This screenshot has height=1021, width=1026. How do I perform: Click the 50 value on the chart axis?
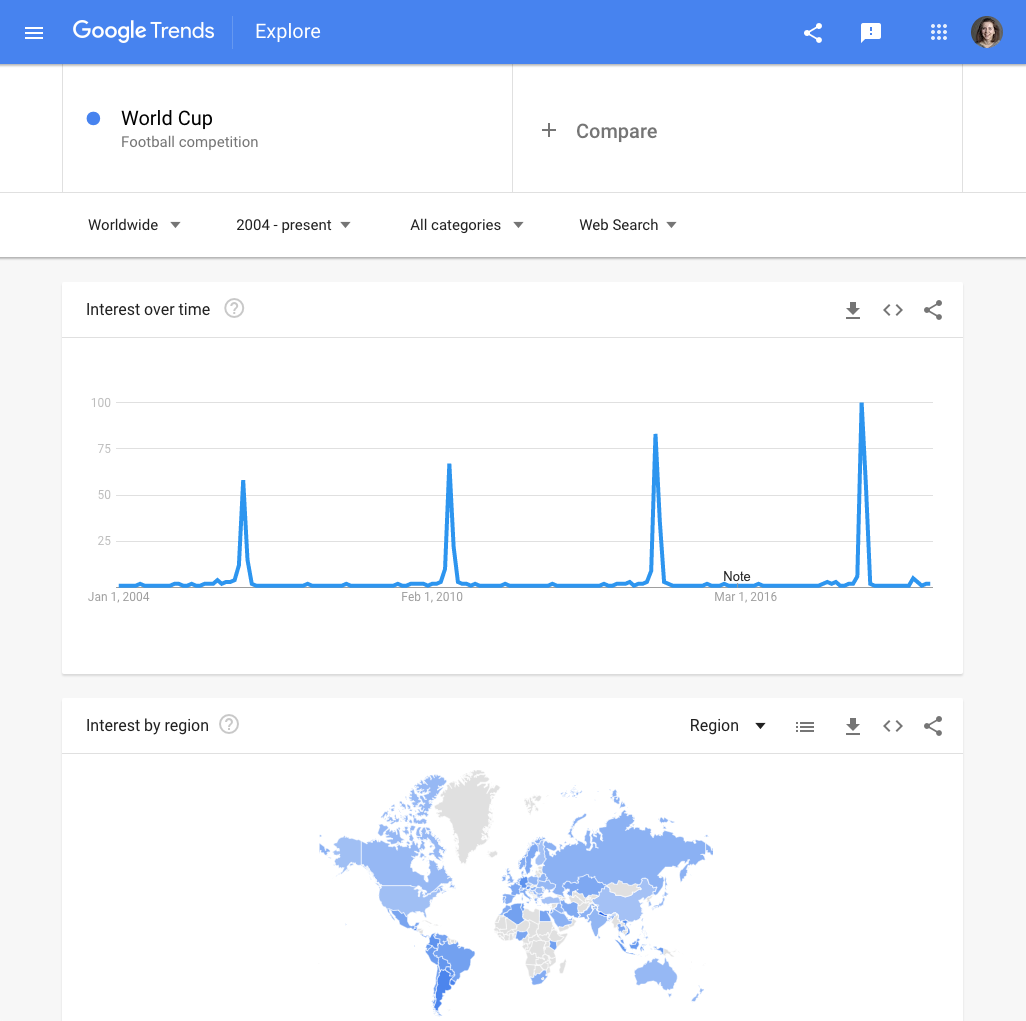point(104,495)
